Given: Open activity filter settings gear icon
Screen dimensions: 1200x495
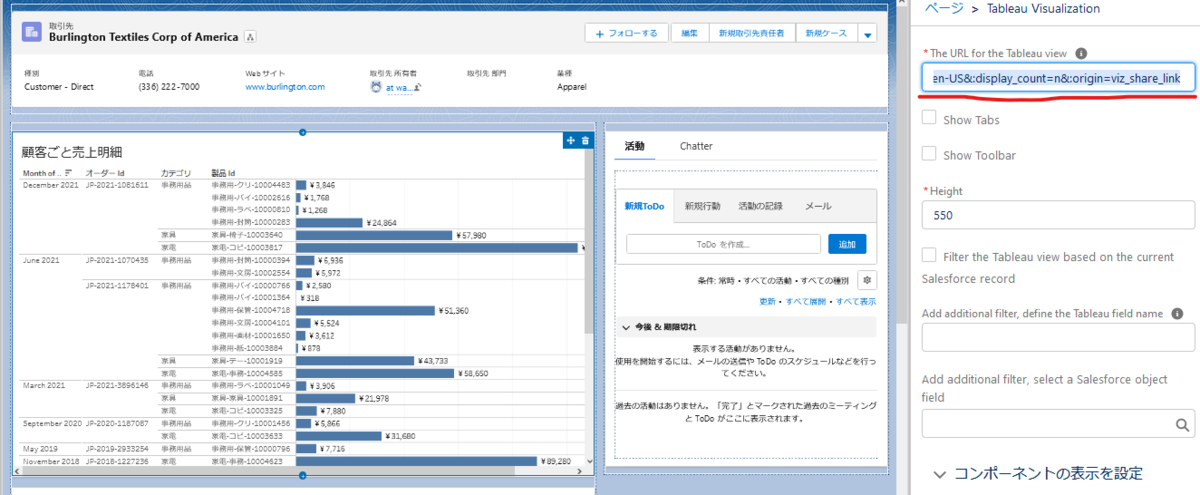Looking at the screenshot, I should (x=867, y=281).
